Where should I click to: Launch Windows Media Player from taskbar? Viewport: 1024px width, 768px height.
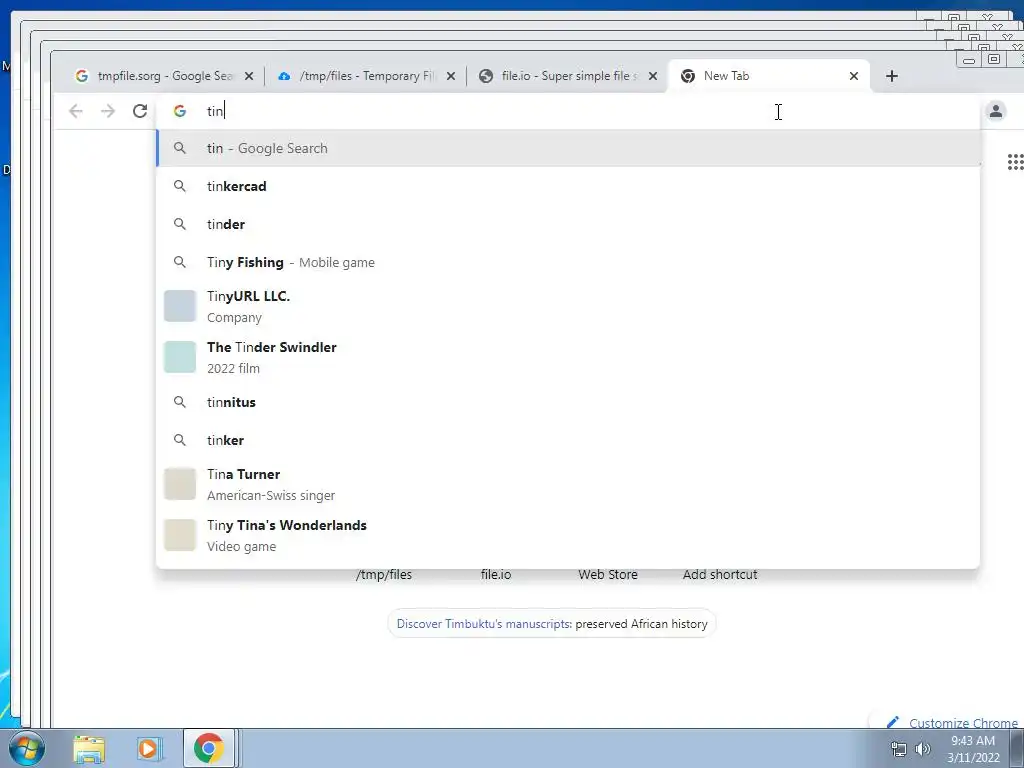[148, 749]
